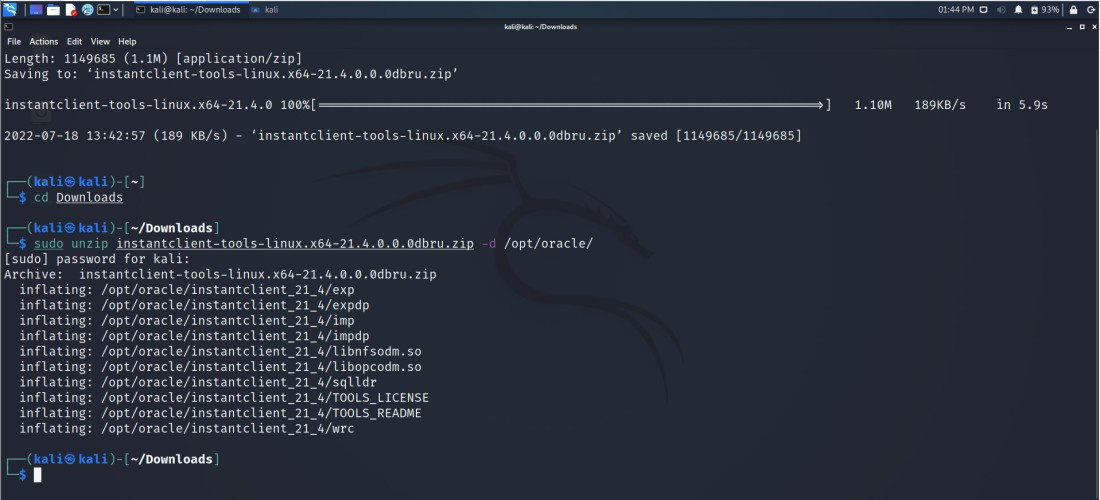Viewport: 1100px width, 500px height.
Task: Click the battery 93% indicator
Action: coord(1044,9)
